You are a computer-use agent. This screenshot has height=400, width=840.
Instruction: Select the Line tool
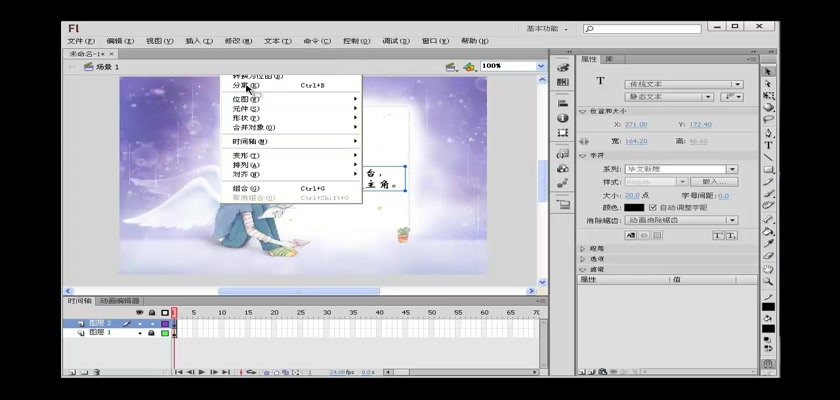pyautogui.click(x=768, y=157)
